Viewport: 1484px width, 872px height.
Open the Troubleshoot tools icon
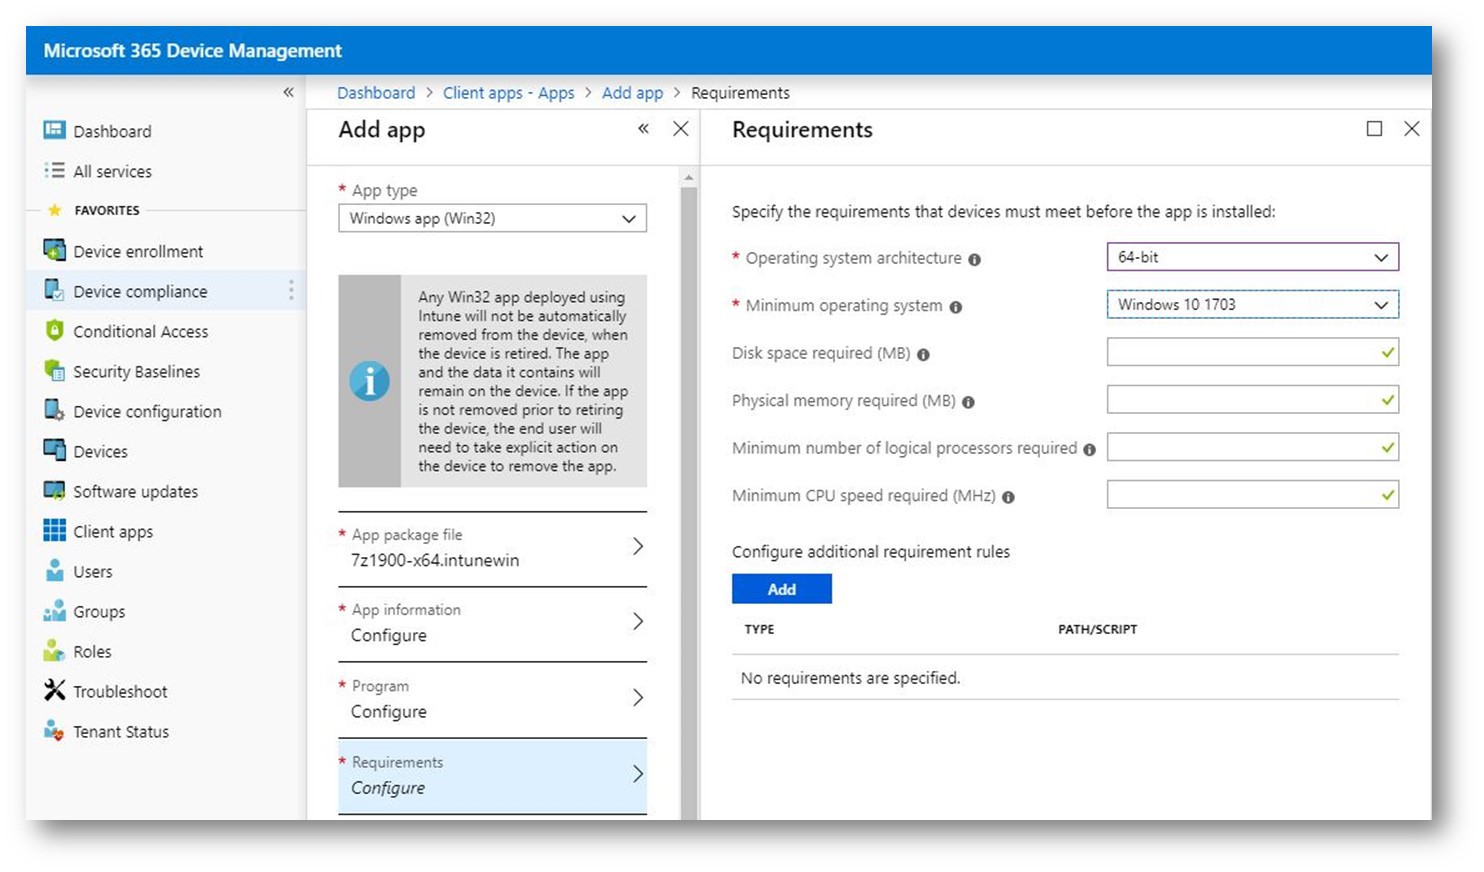54,691
